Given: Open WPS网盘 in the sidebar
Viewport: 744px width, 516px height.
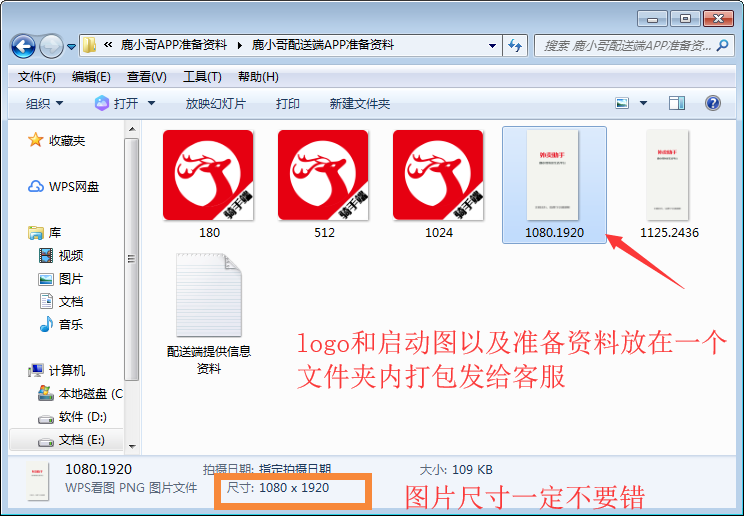Looking at the screenshot, I should coord(74,187).
